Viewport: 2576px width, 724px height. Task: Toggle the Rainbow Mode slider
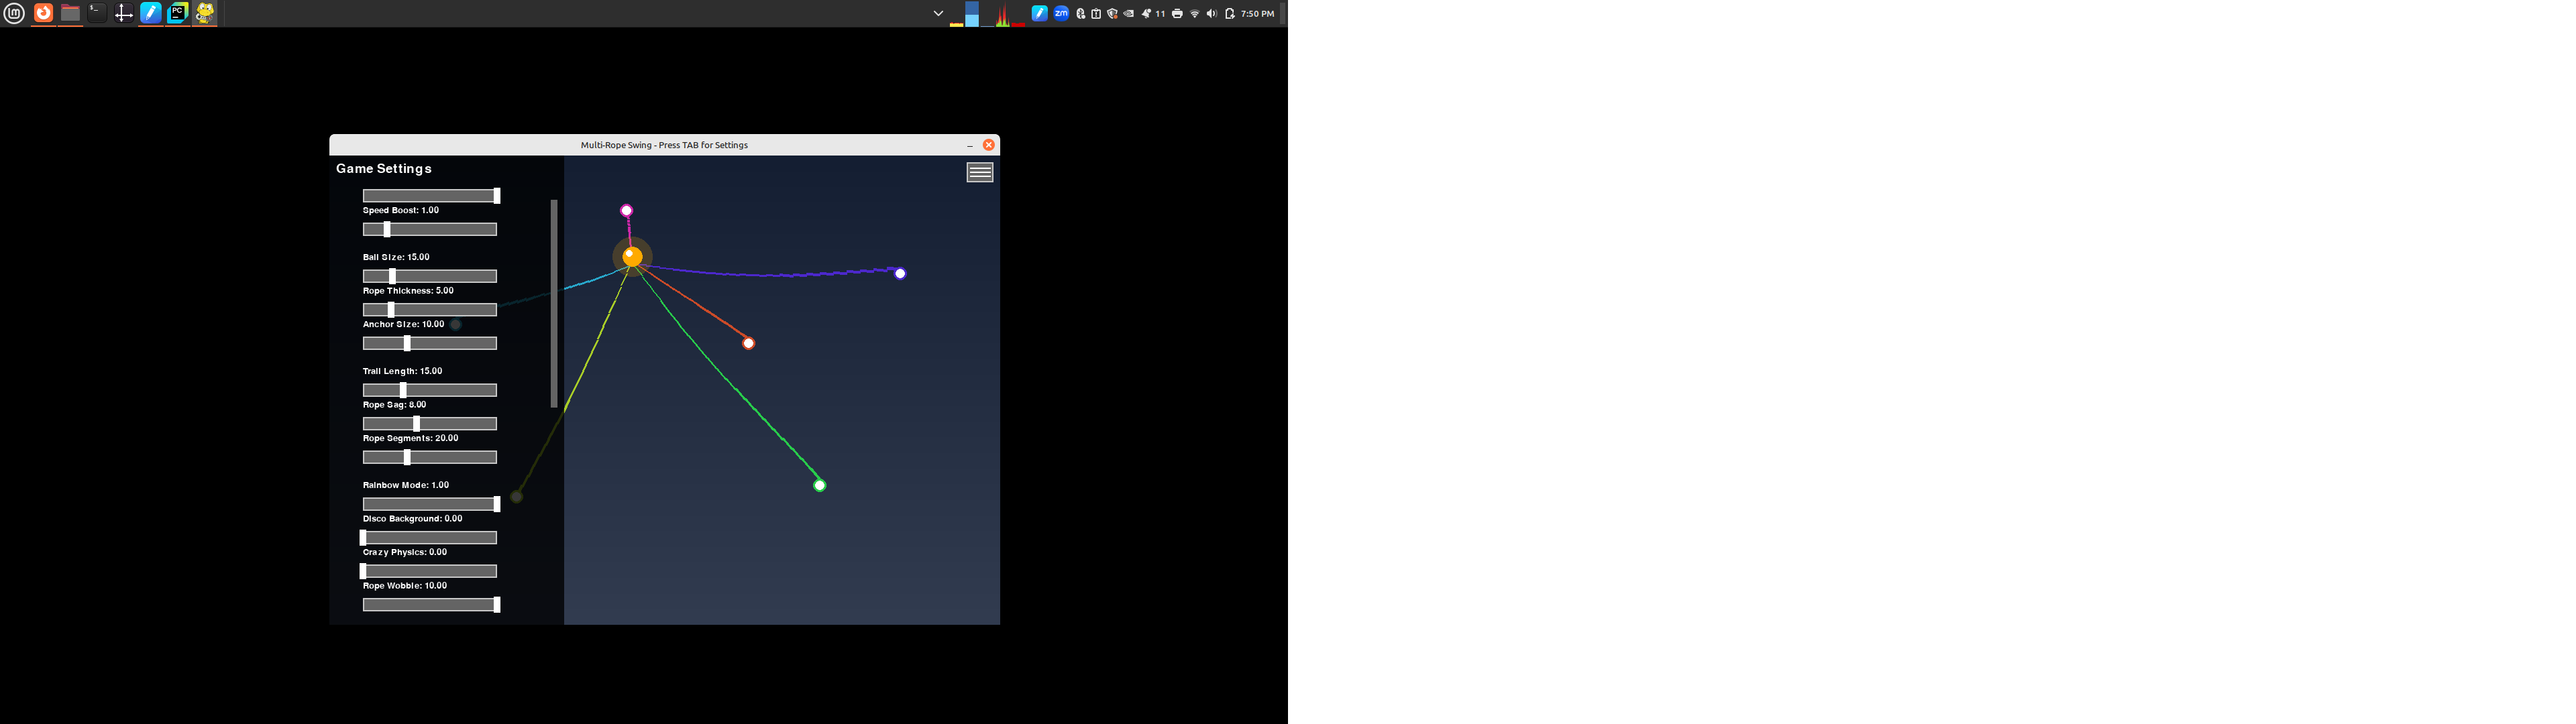point(430,504)
